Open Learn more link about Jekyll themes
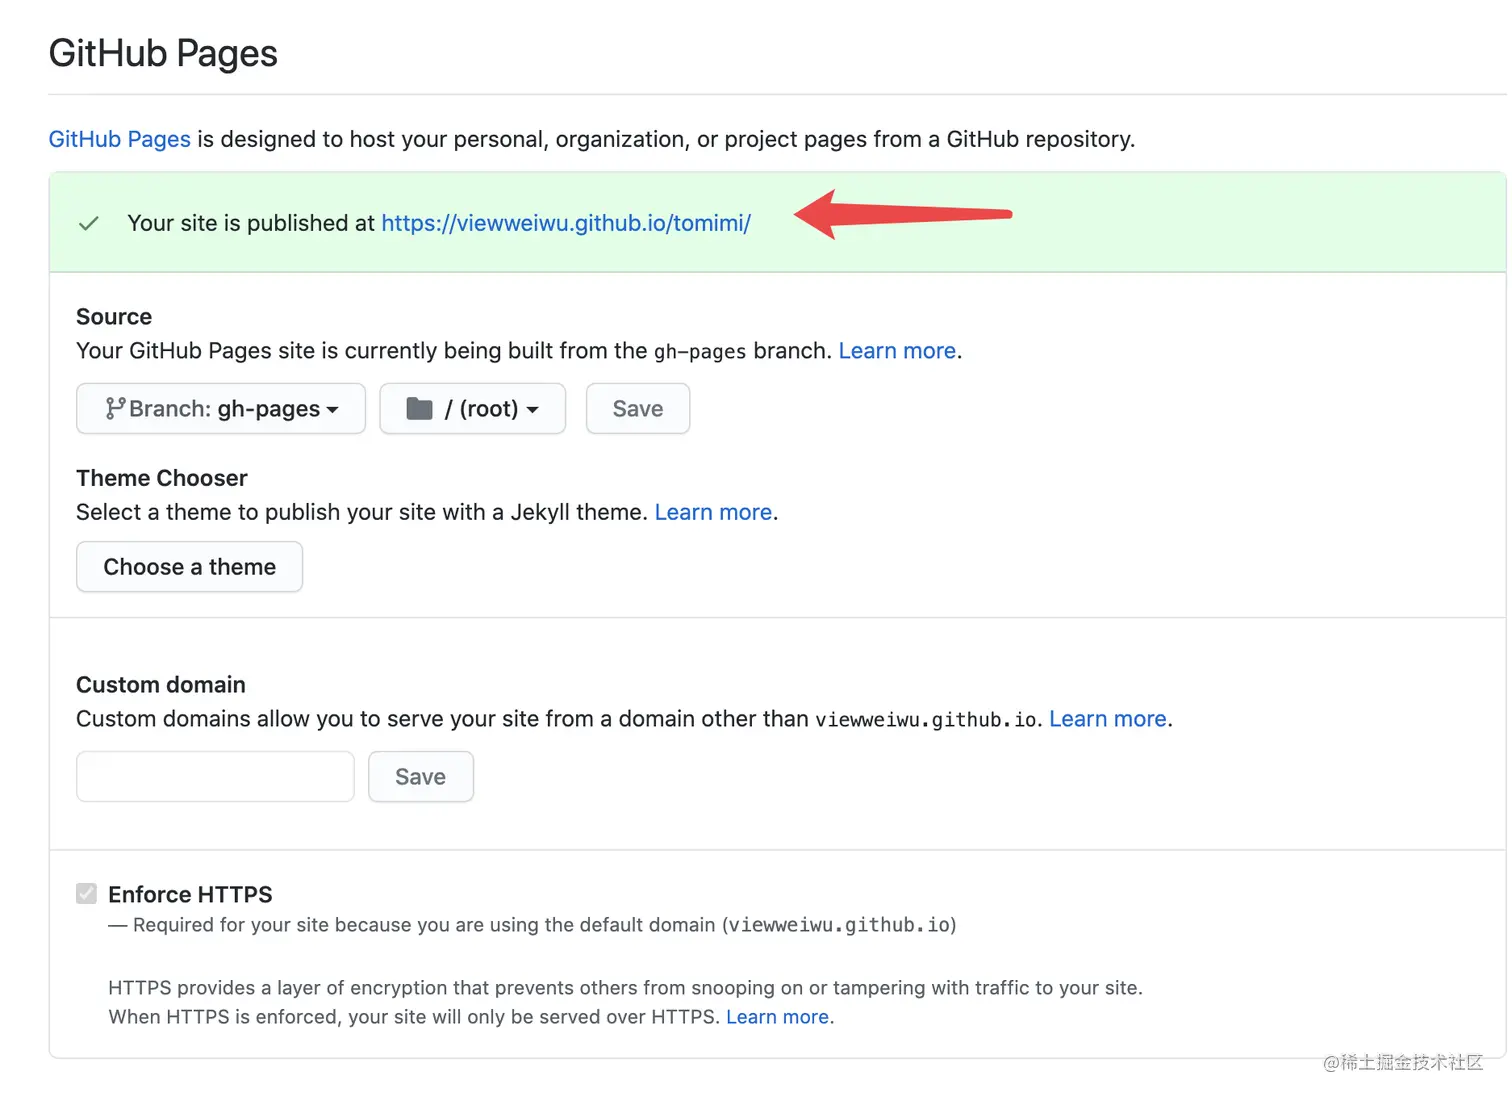 tap(713, 512)
